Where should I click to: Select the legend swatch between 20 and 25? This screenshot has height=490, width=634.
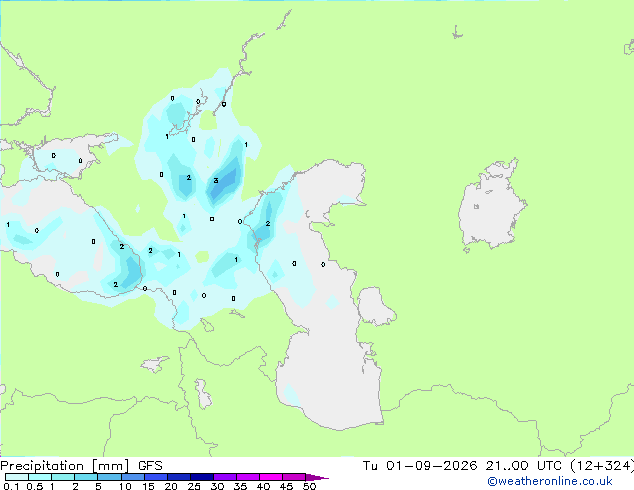coord(179,477)
